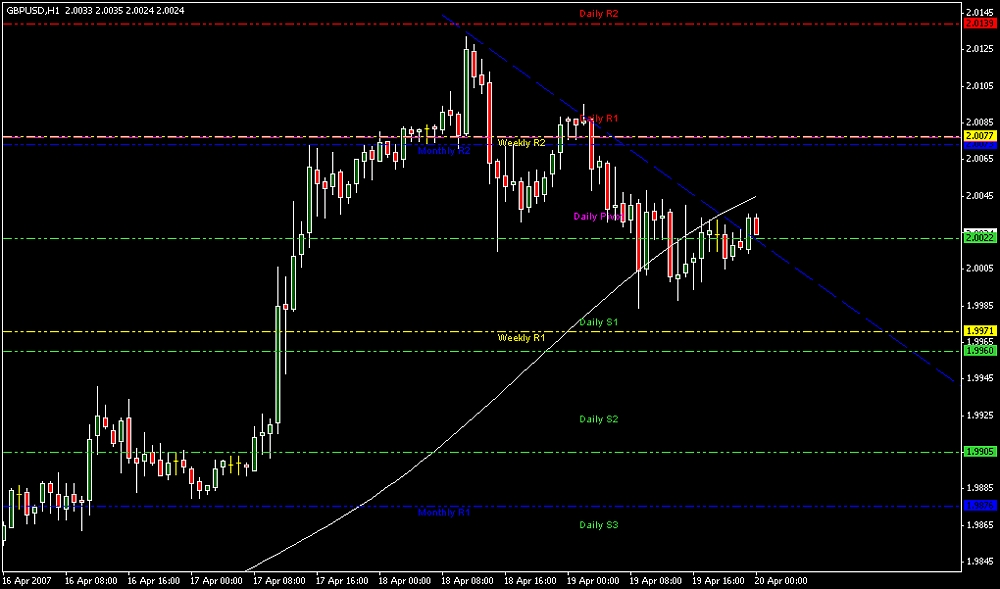Select the green 2.0022 price tag
The height and width of the screenshot is (589, 1000).
(x=977, y=238)
